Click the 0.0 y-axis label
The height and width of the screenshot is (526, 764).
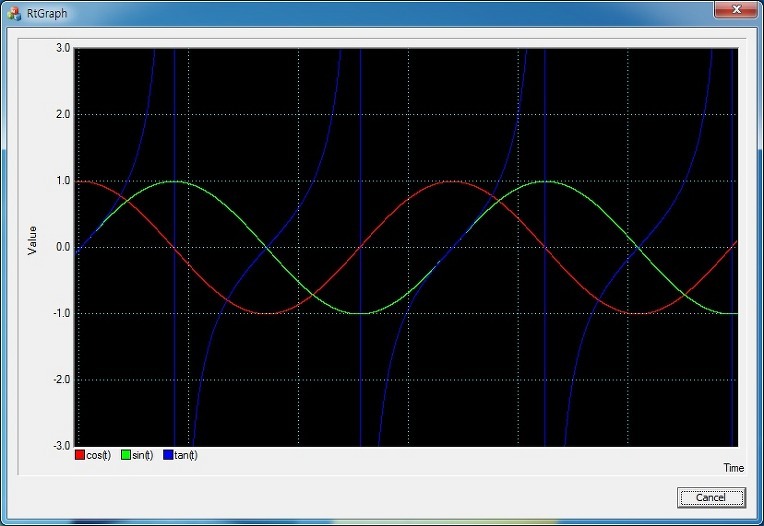pyautogui.click(x=63, y=247)
